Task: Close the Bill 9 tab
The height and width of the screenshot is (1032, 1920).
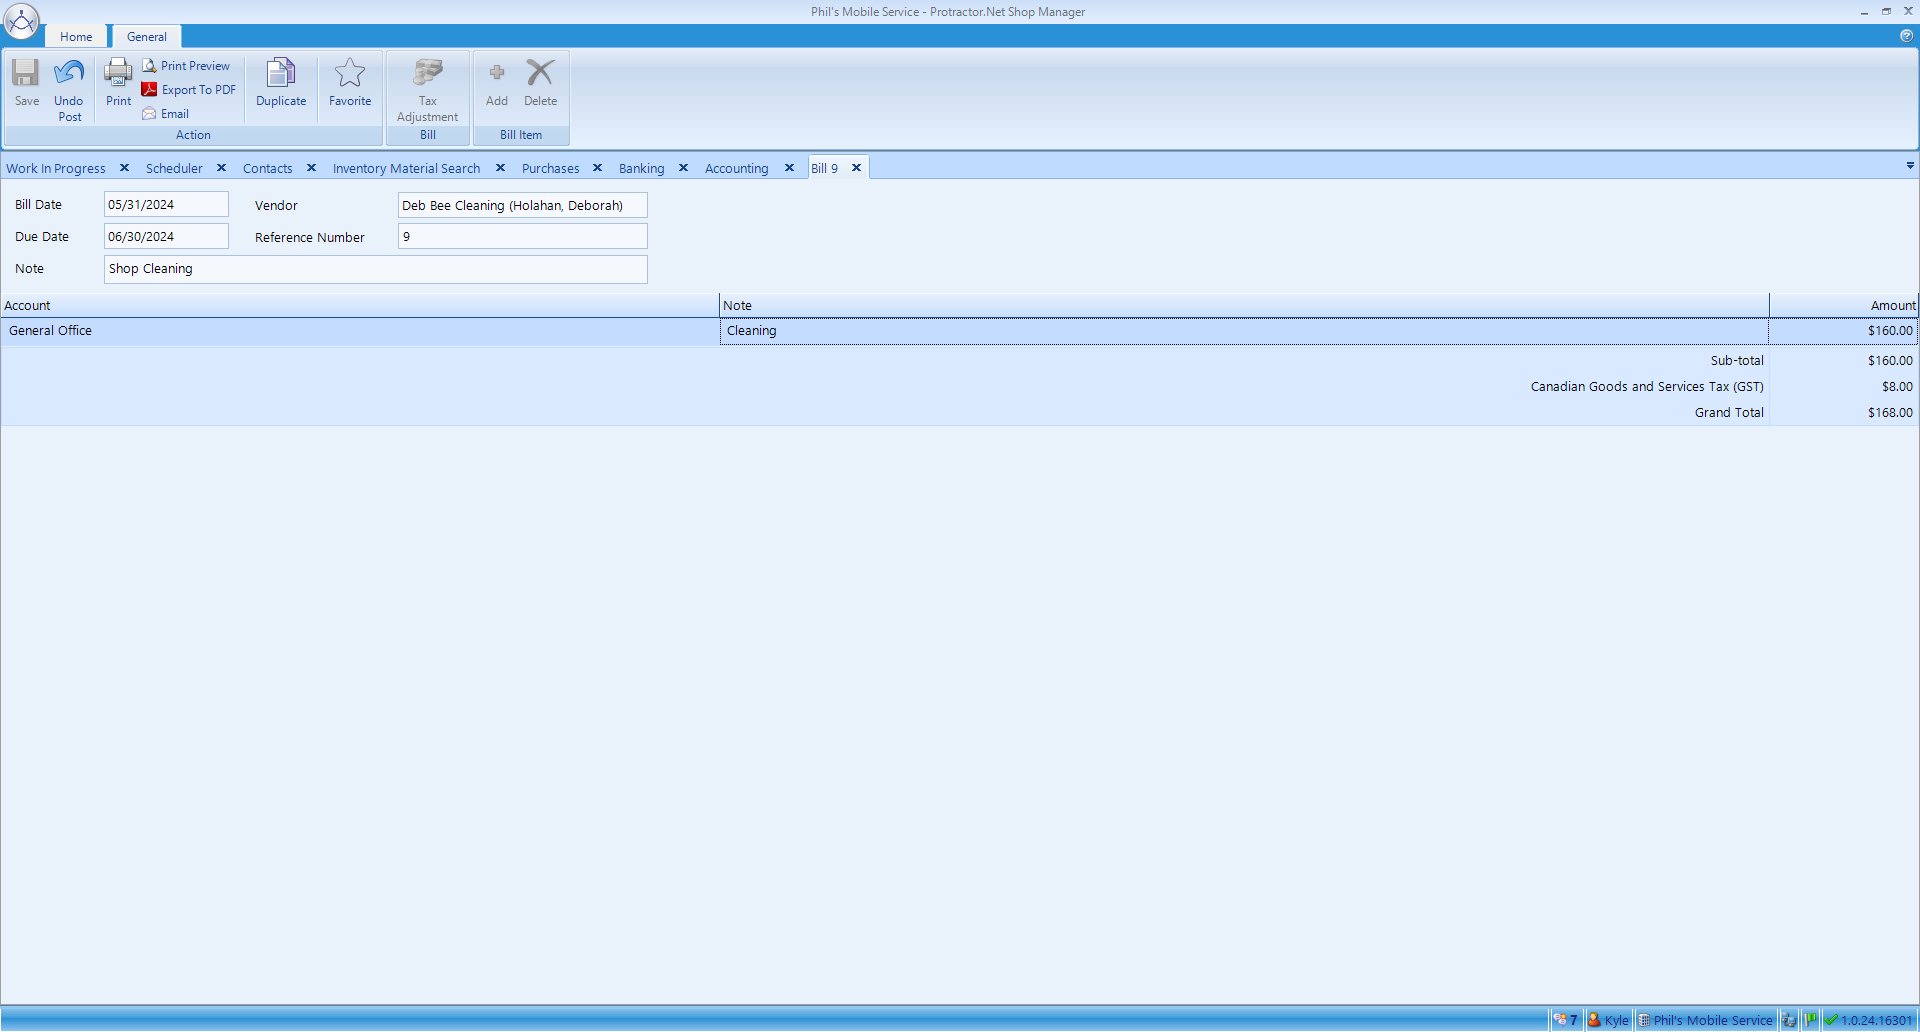Action: click(x=857, y=168)
